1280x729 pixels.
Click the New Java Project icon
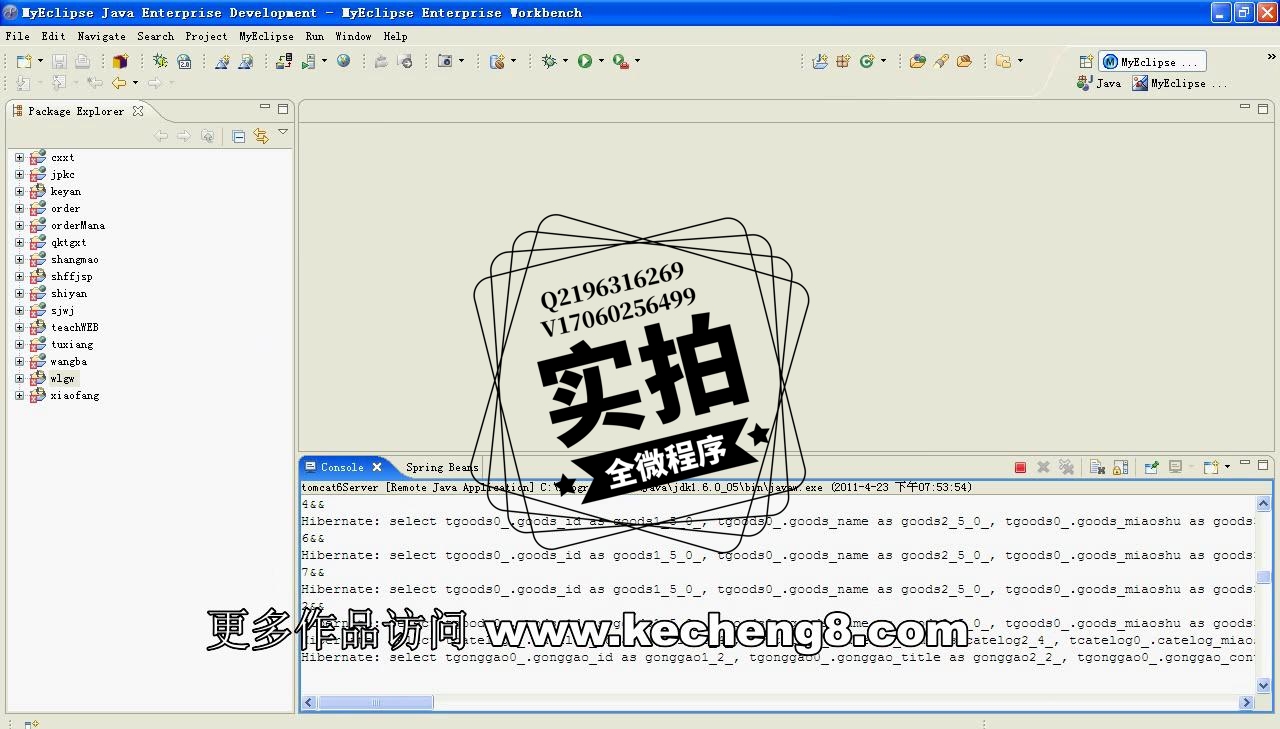coord(820,61)
